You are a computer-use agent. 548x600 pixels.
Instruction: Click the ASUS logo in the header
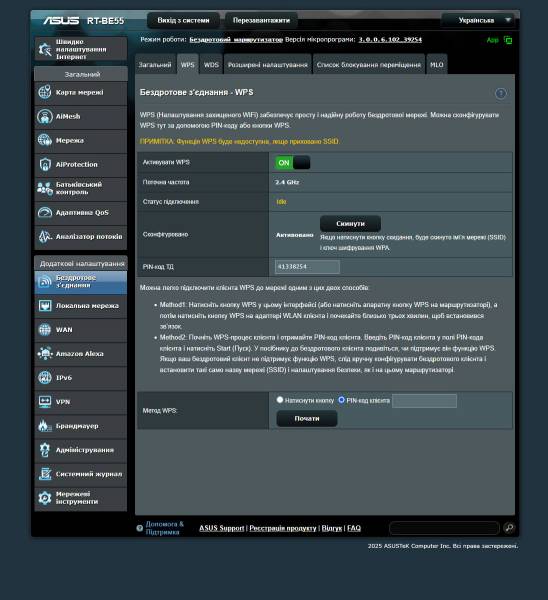click(61, 20)
